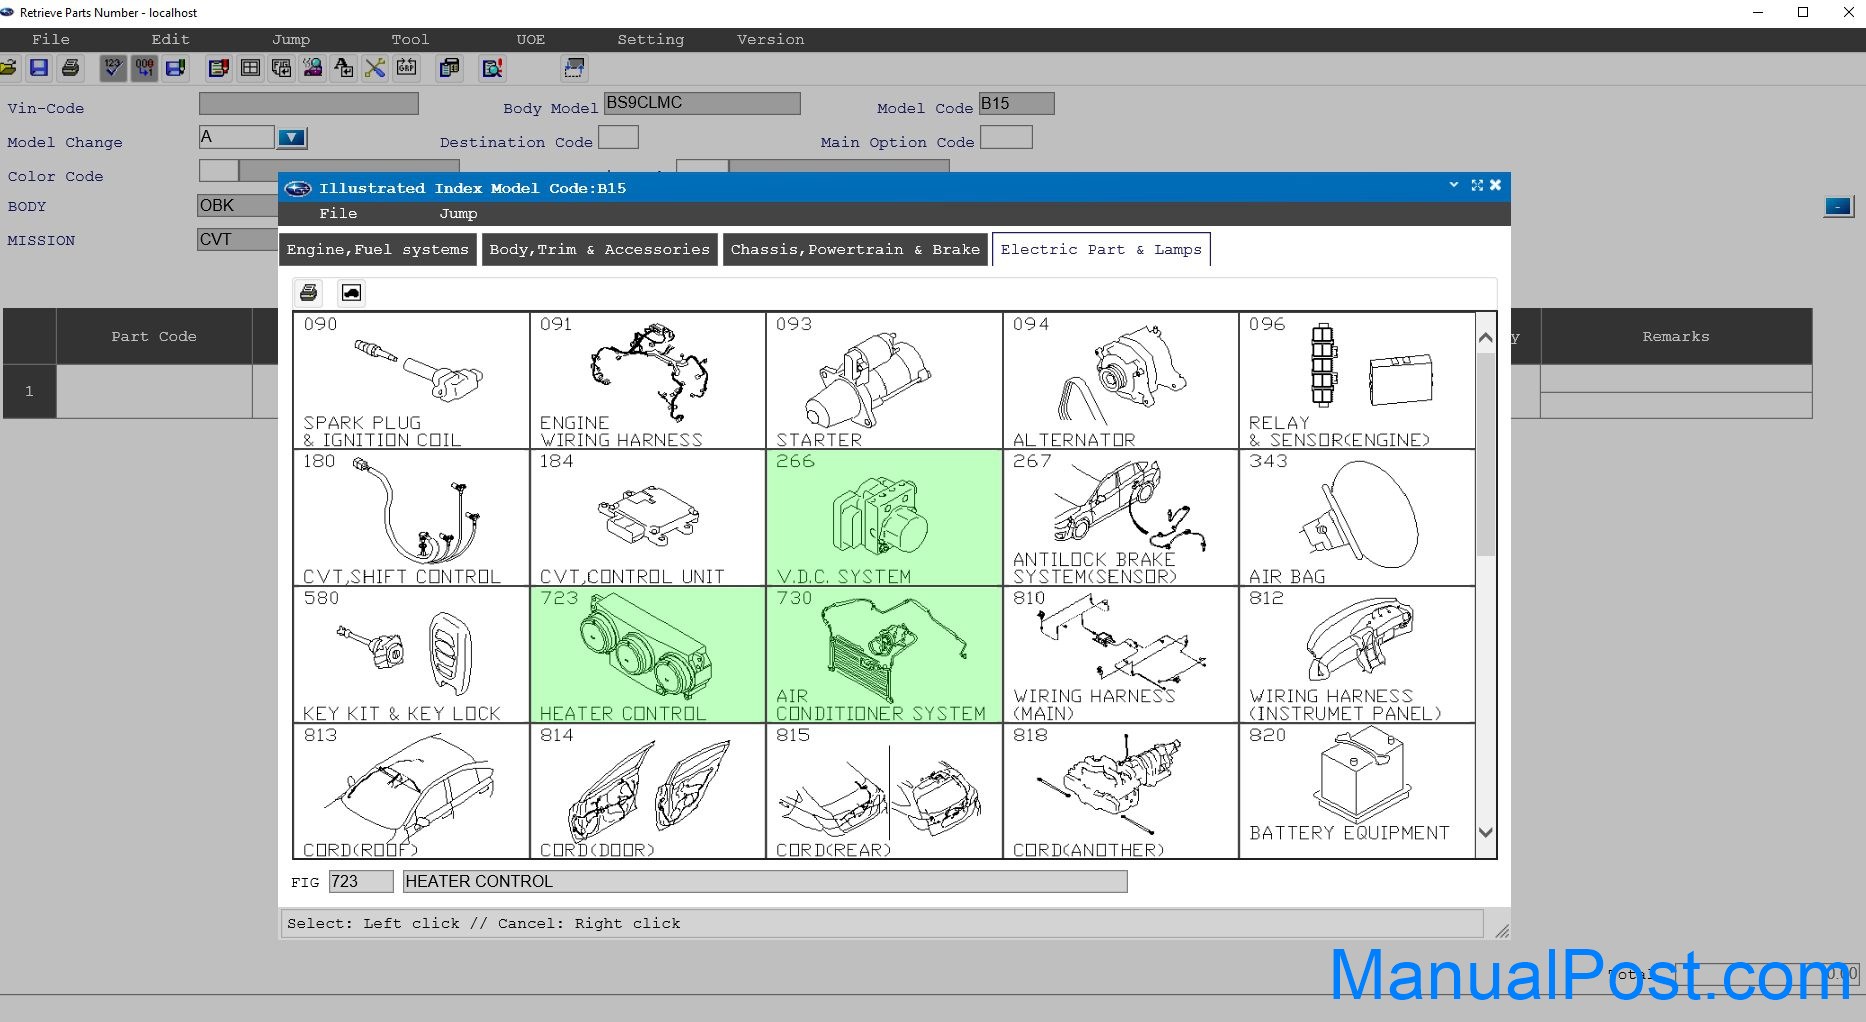Click the magnifier with exclamation icon
Image resolution: width=1866 pixels, height=1022 pixels.
tap(492, 68)
